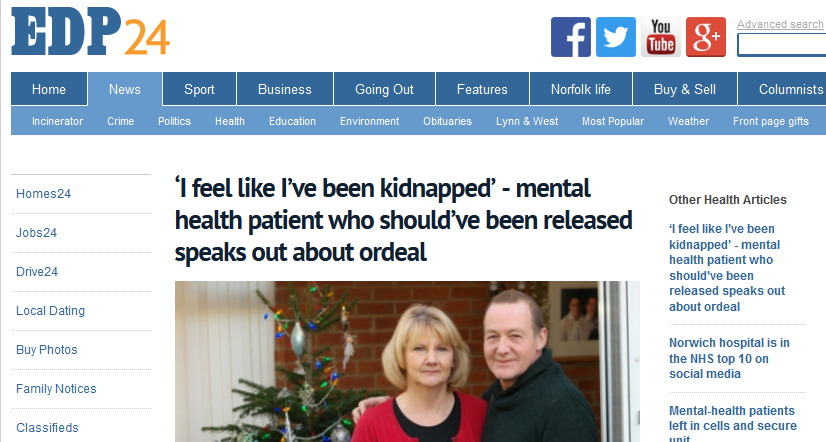
Task: Open Local Dating sidebar link
Action: (50, 311)
